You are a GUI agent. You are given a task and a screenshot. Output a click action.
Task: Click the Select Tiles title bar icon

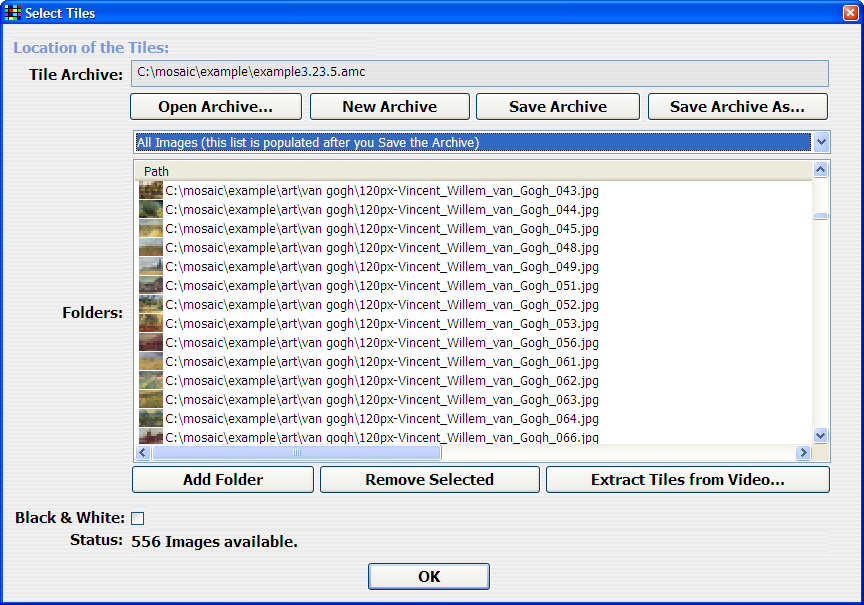click(x=13, y=13)
